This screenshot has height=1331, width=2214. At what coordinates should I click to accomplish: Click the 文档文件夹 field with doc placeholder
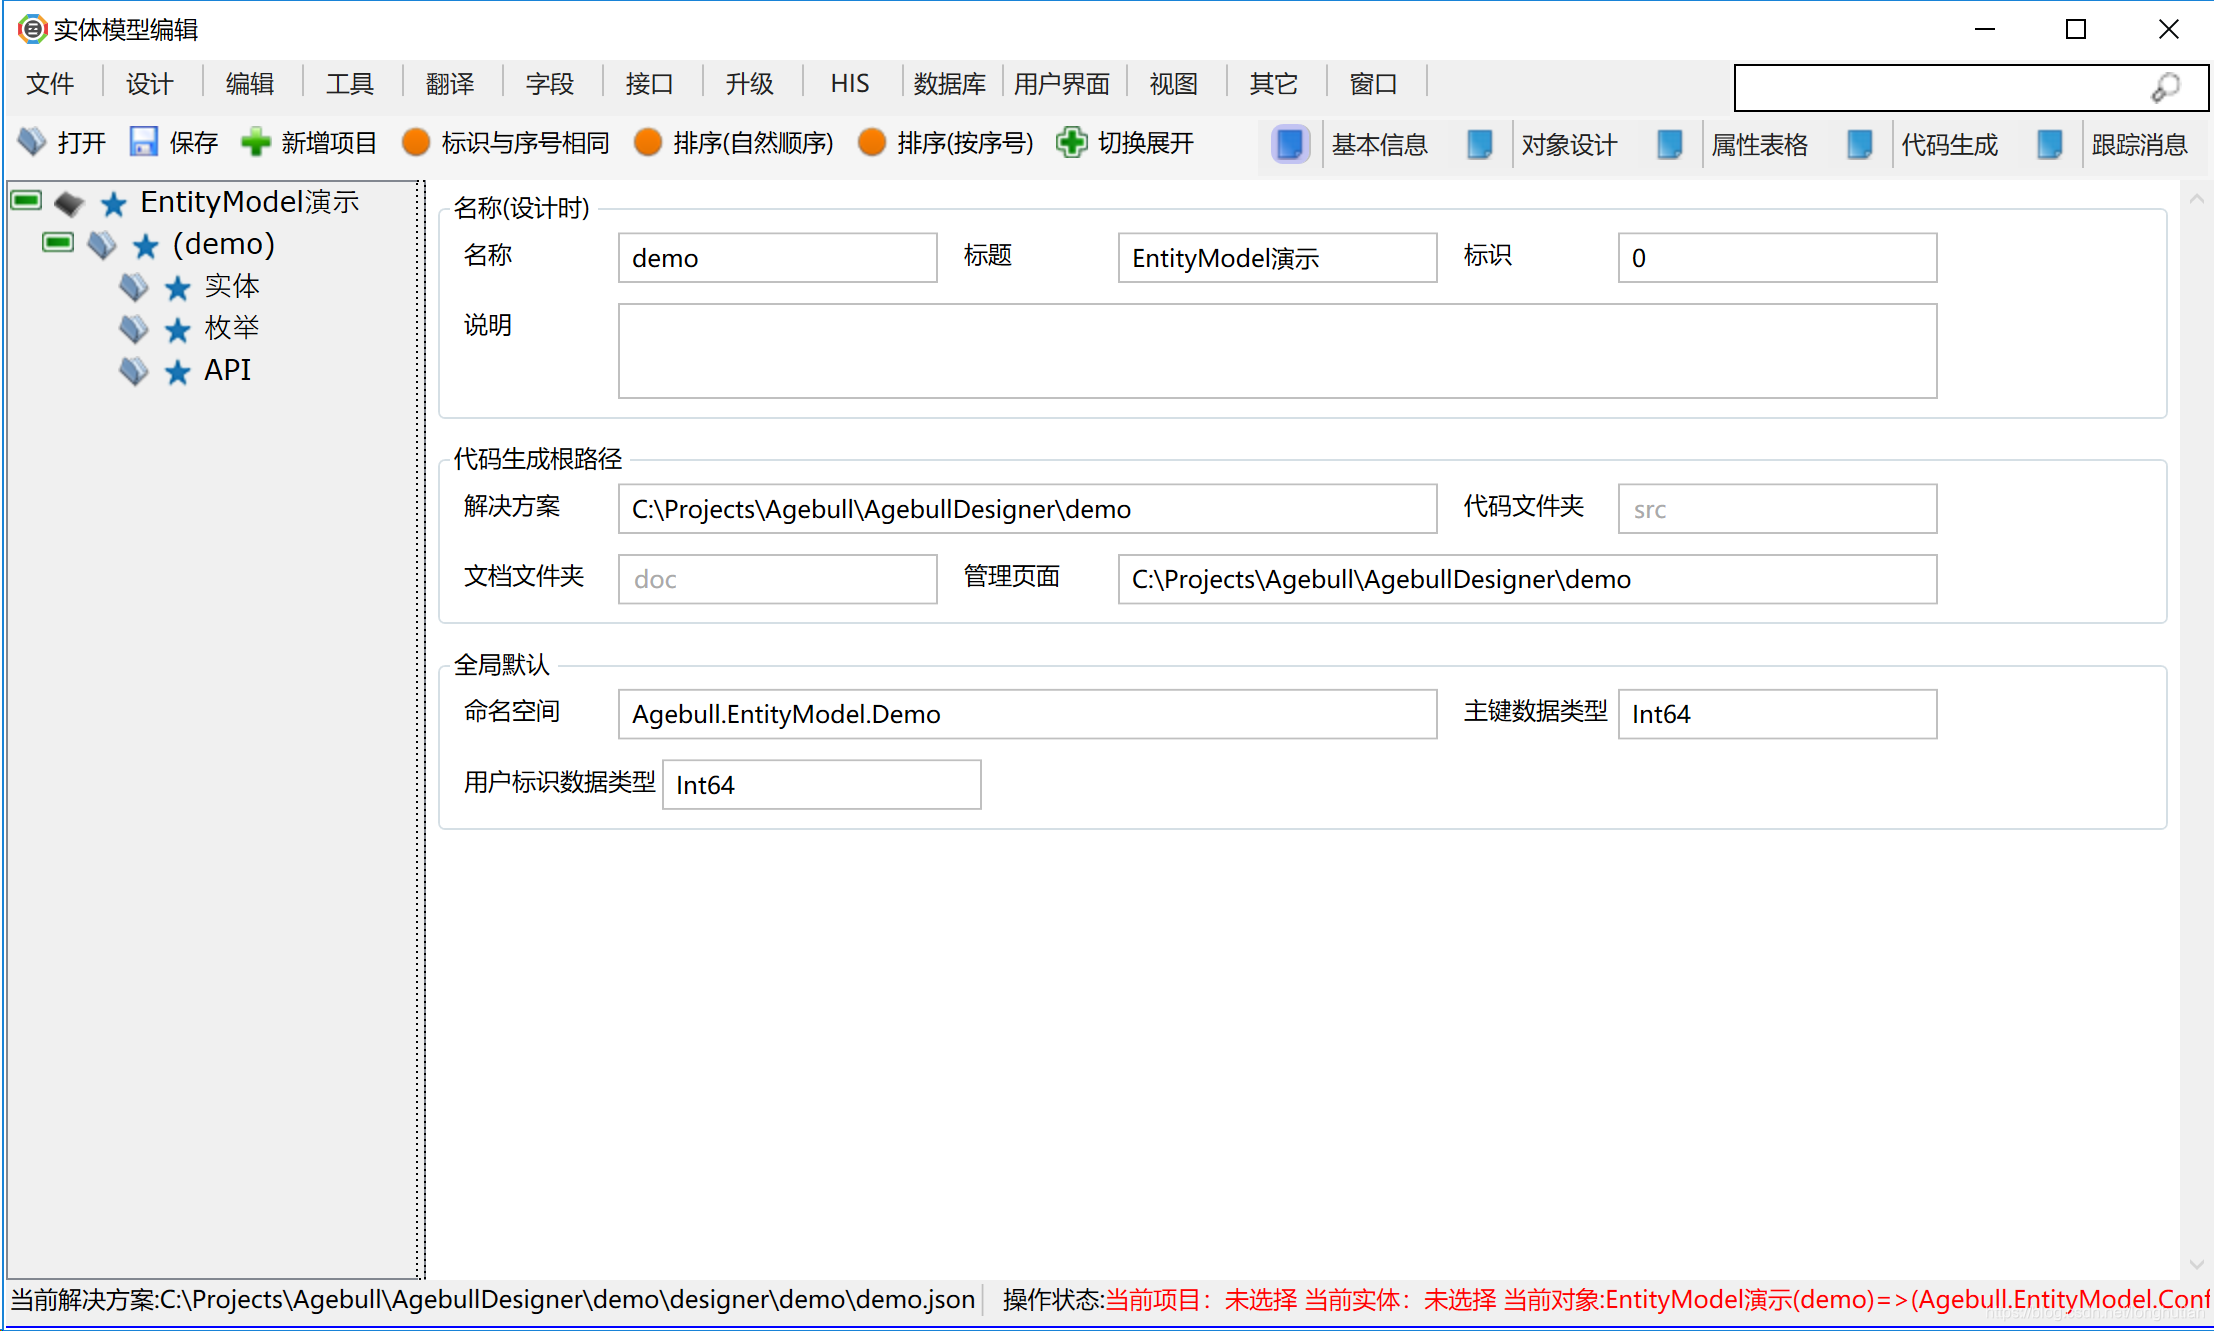[778, 579]
